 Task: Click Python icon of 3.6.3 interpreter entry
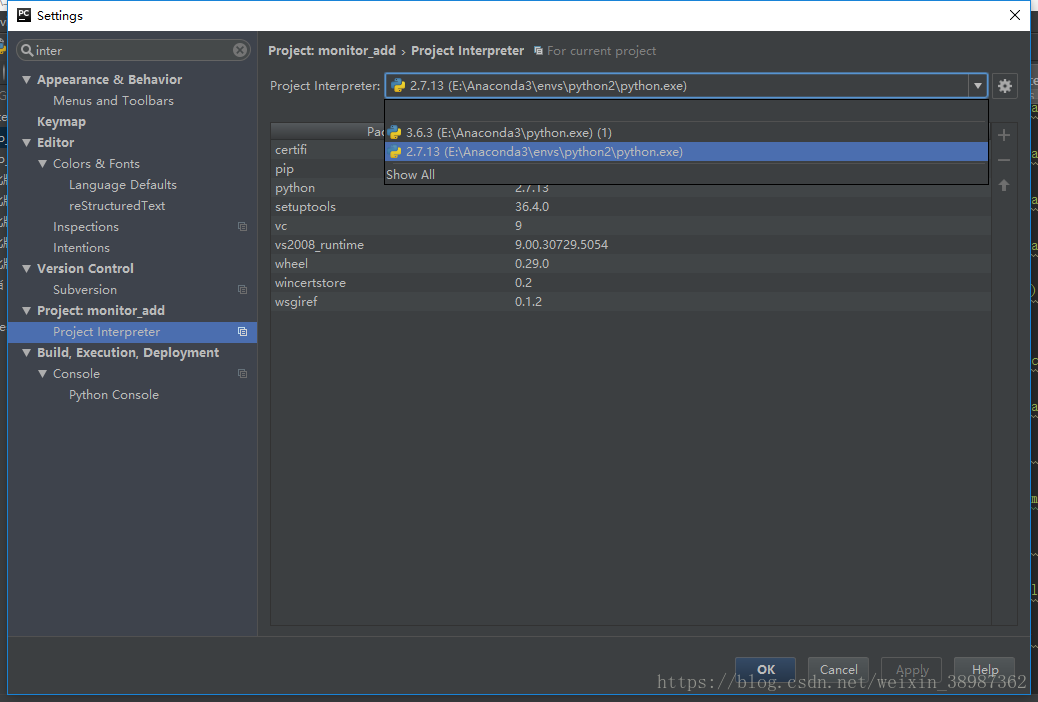pyautogui.click(x=395, y=132)
